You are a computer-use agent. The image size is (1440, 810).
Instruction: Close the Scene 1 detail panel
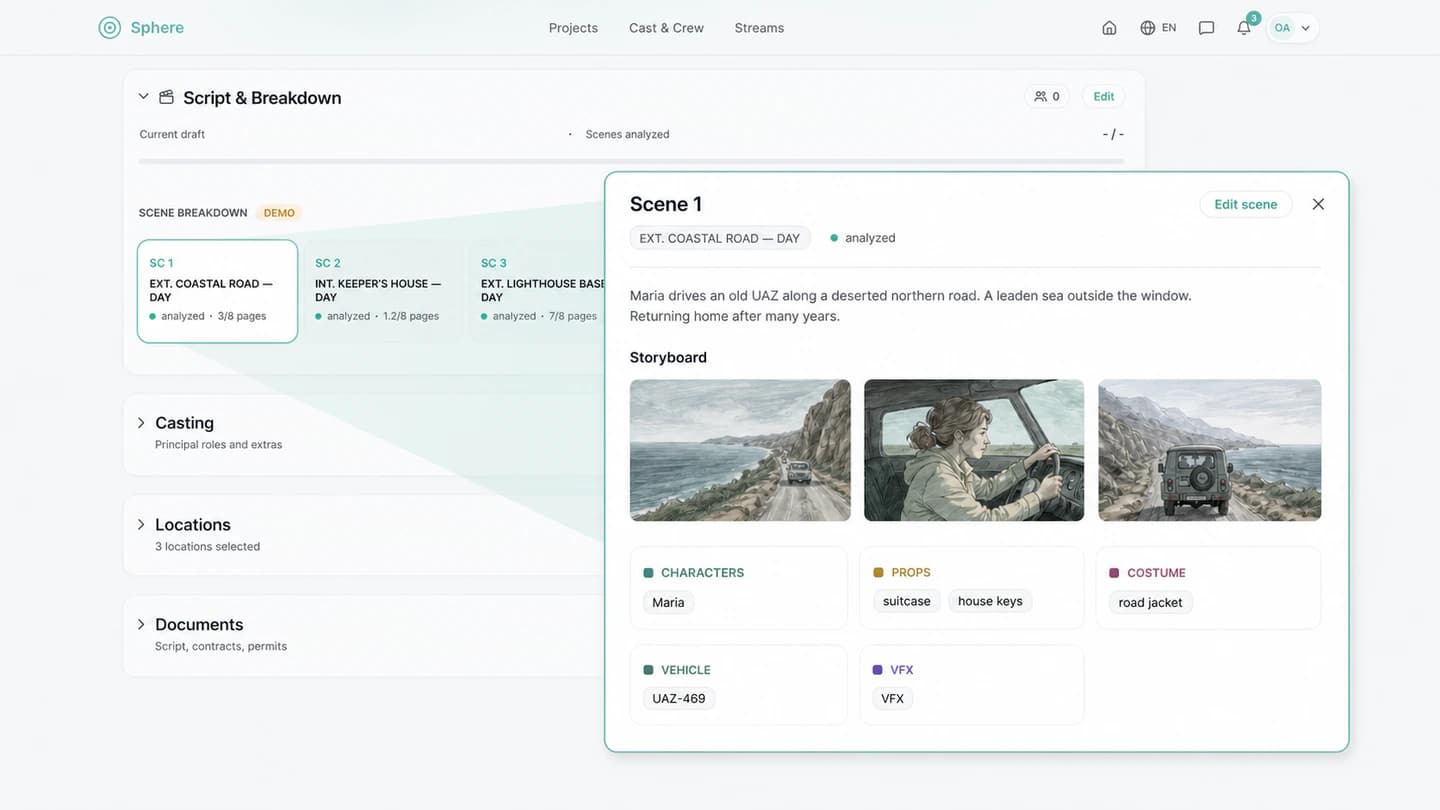tap(1318, 204)
